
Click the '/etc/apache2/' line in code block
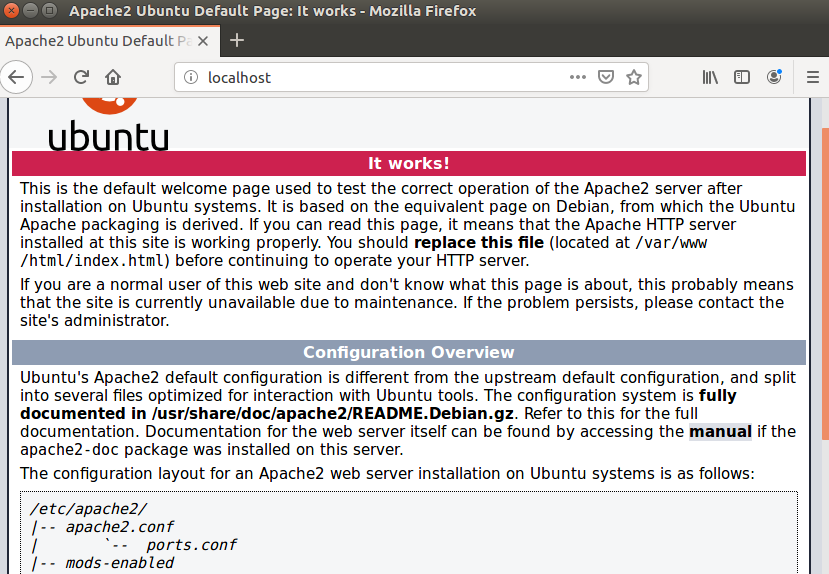89,509
